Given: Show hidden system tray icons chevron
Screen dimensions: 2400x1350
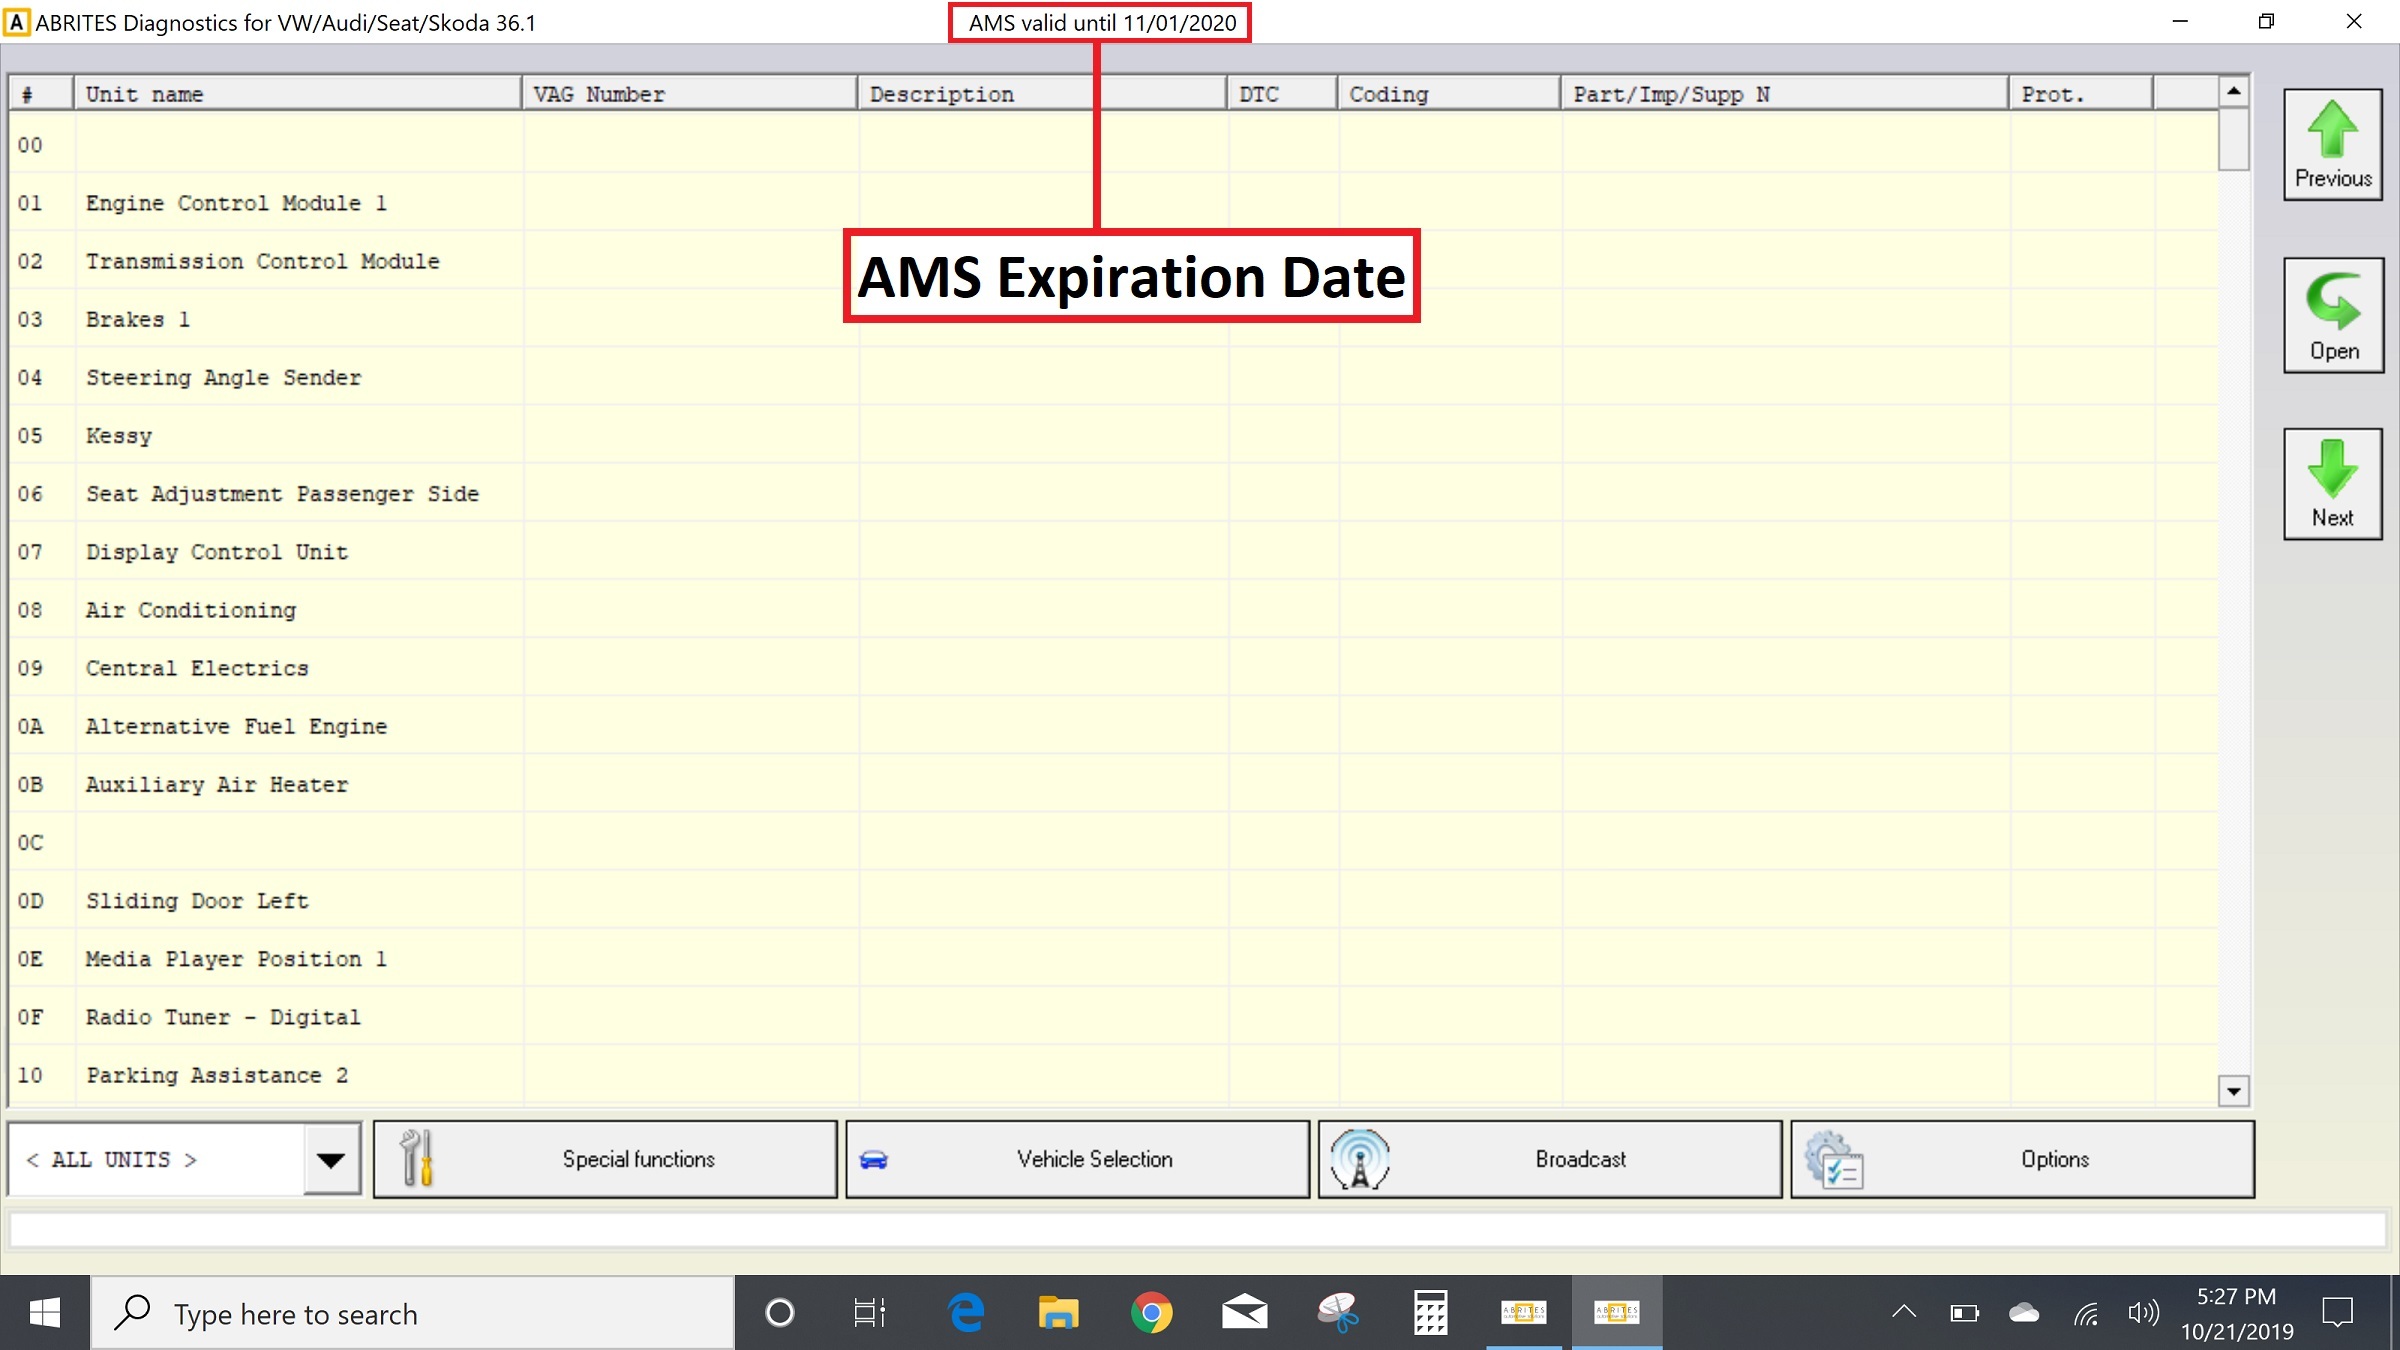Looking at the screenshot, I should (1904, 1312).
